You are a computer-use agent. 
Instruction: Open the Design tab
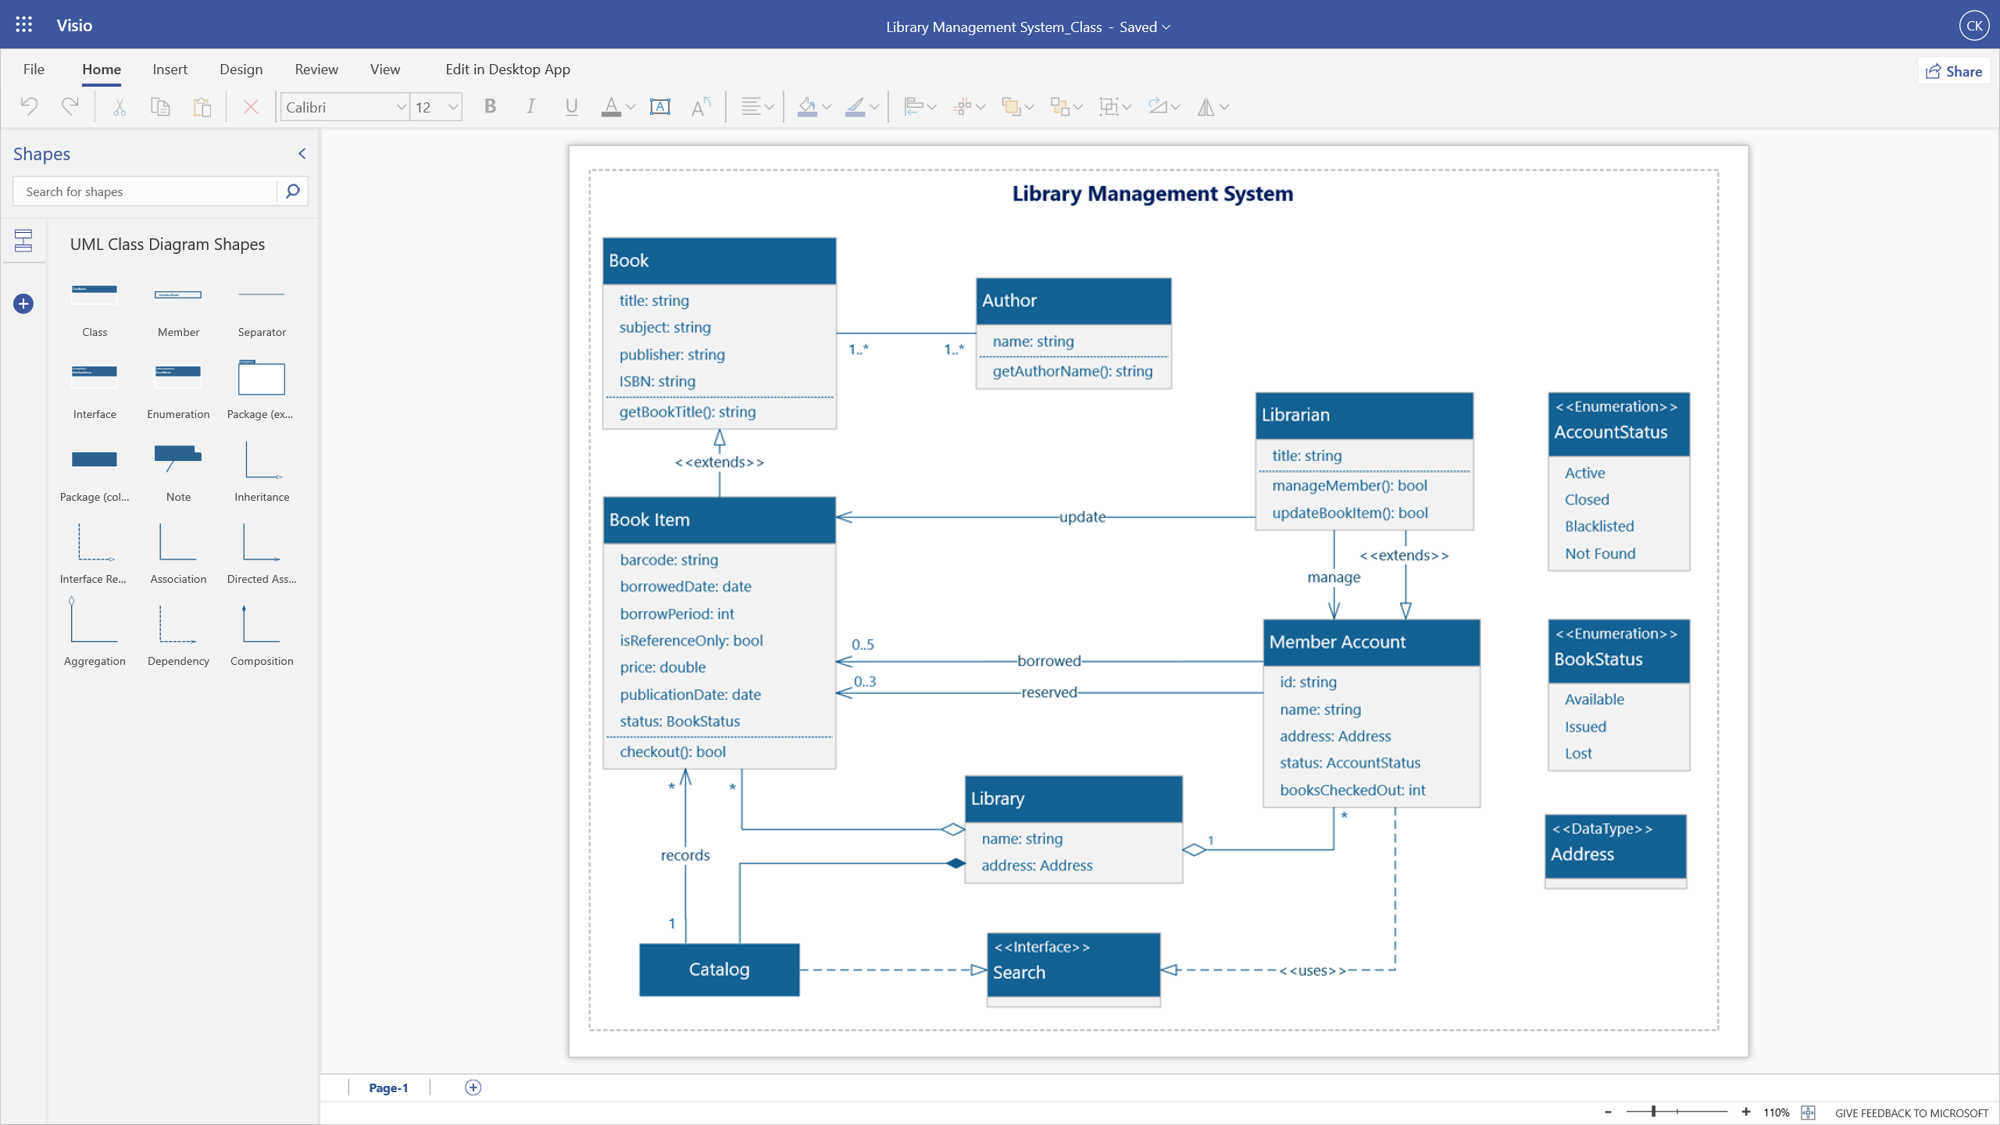click(240, 69)
